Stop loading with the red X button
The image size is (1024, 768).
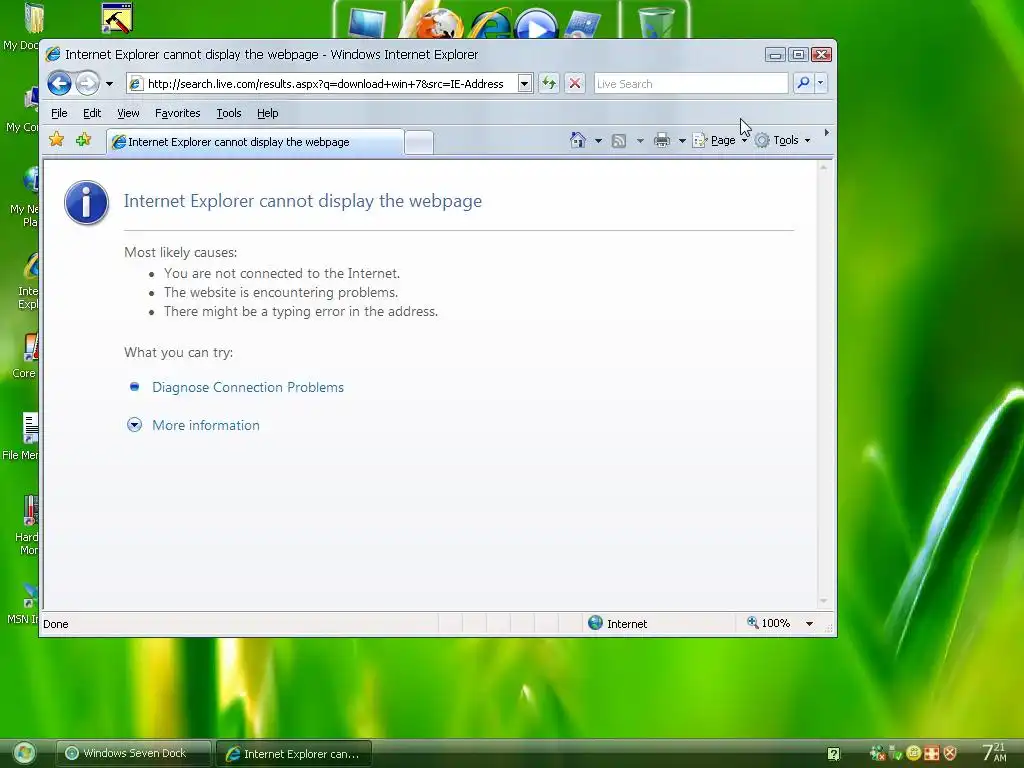tap(575, 84)
